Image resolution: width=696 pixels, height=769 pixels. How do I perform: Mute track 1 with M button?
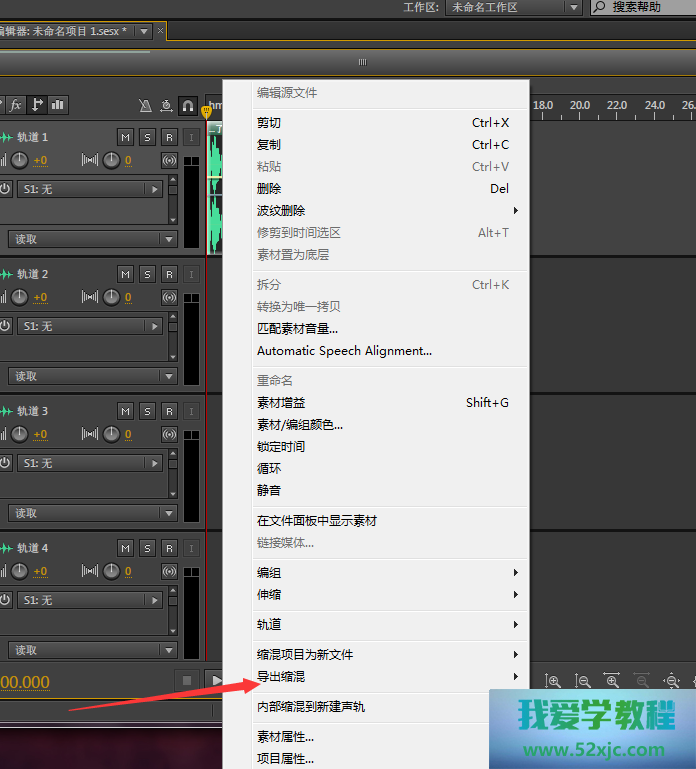click(x=125, y=137)
